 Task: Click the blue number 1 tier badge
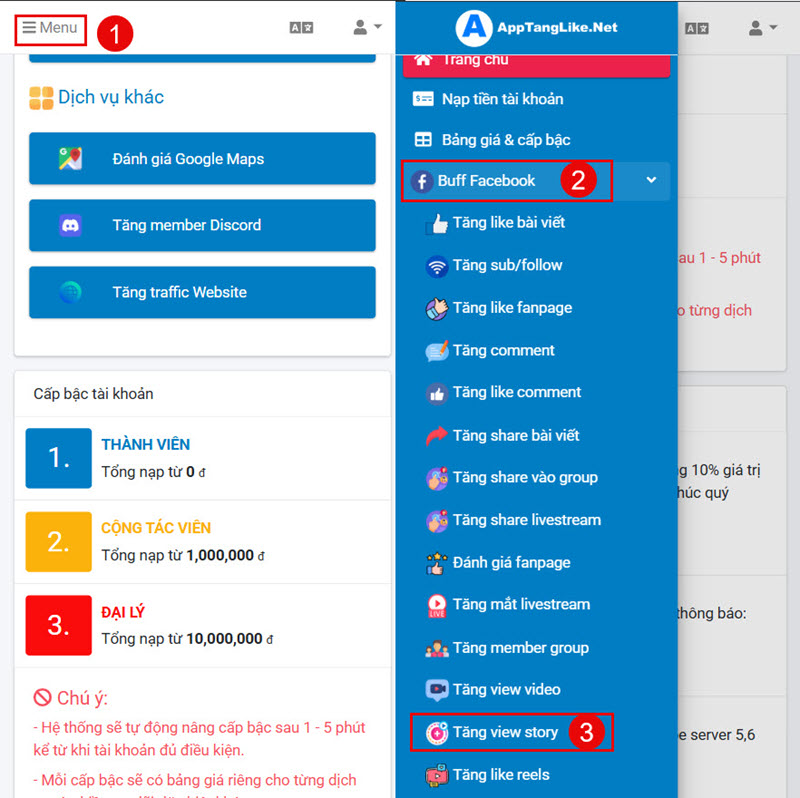pos(59,458)
